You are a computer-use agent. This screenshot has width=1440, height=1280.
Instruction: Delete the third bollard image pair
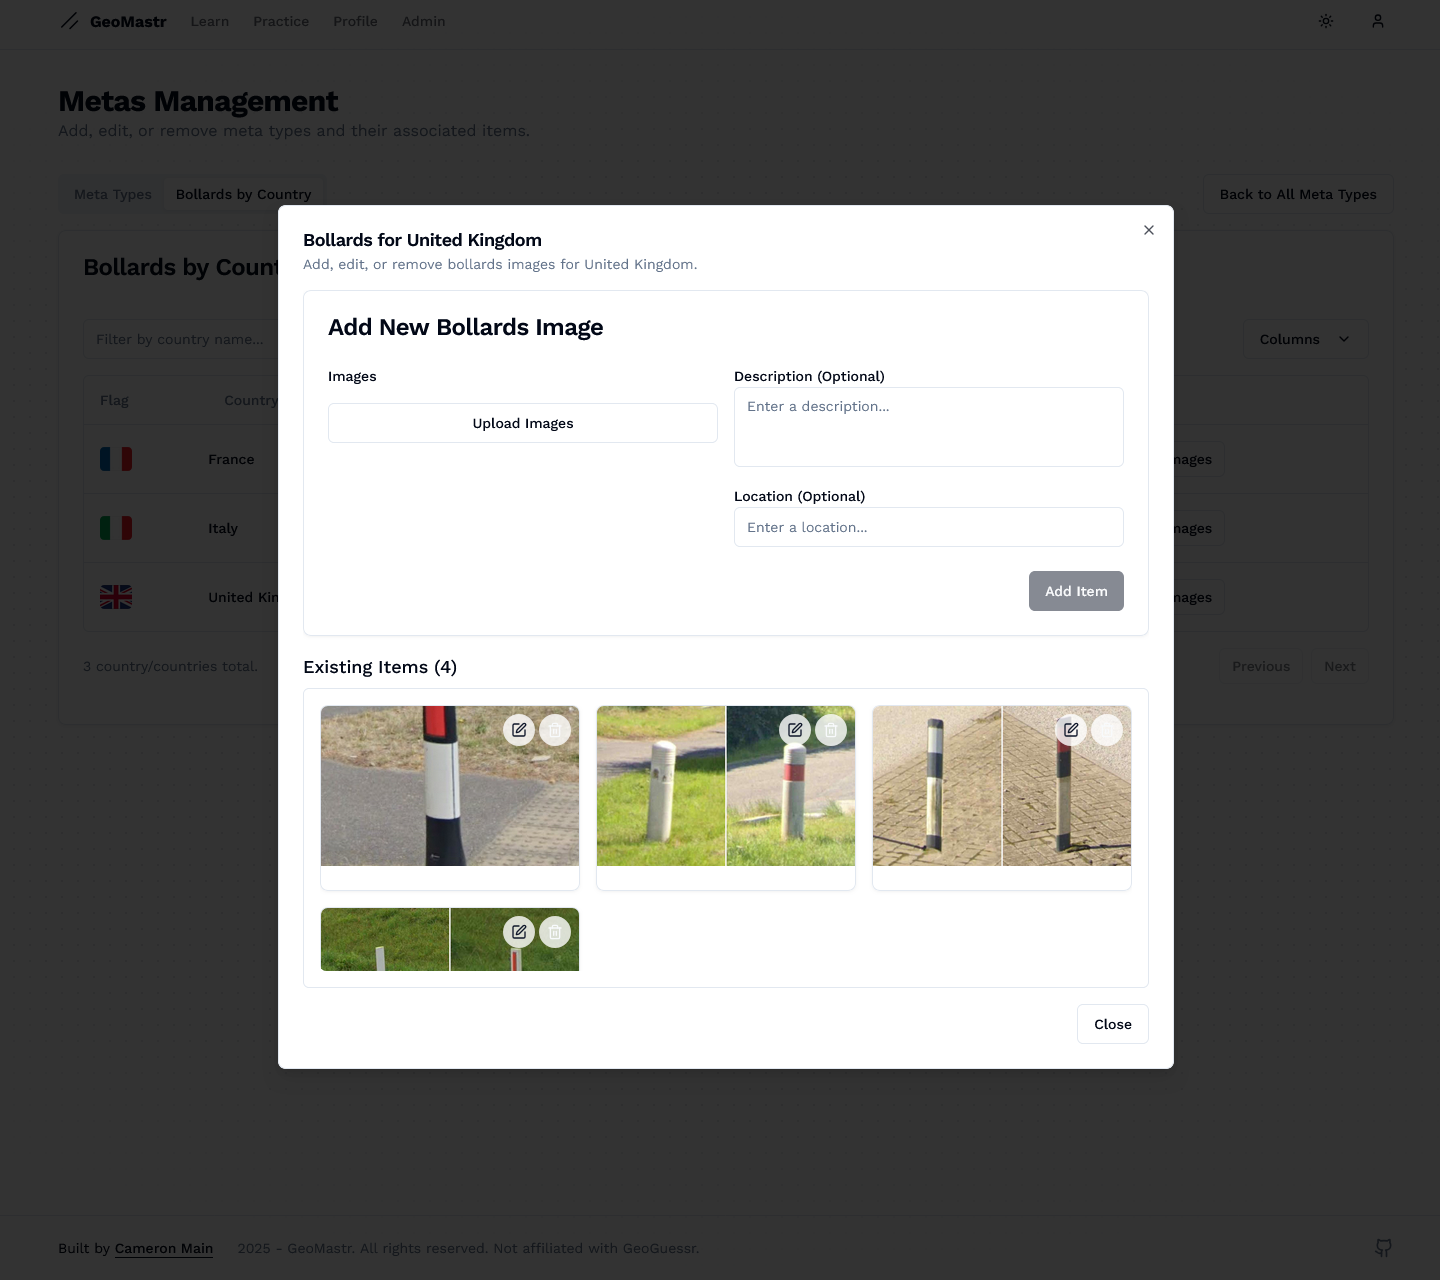1107,730
